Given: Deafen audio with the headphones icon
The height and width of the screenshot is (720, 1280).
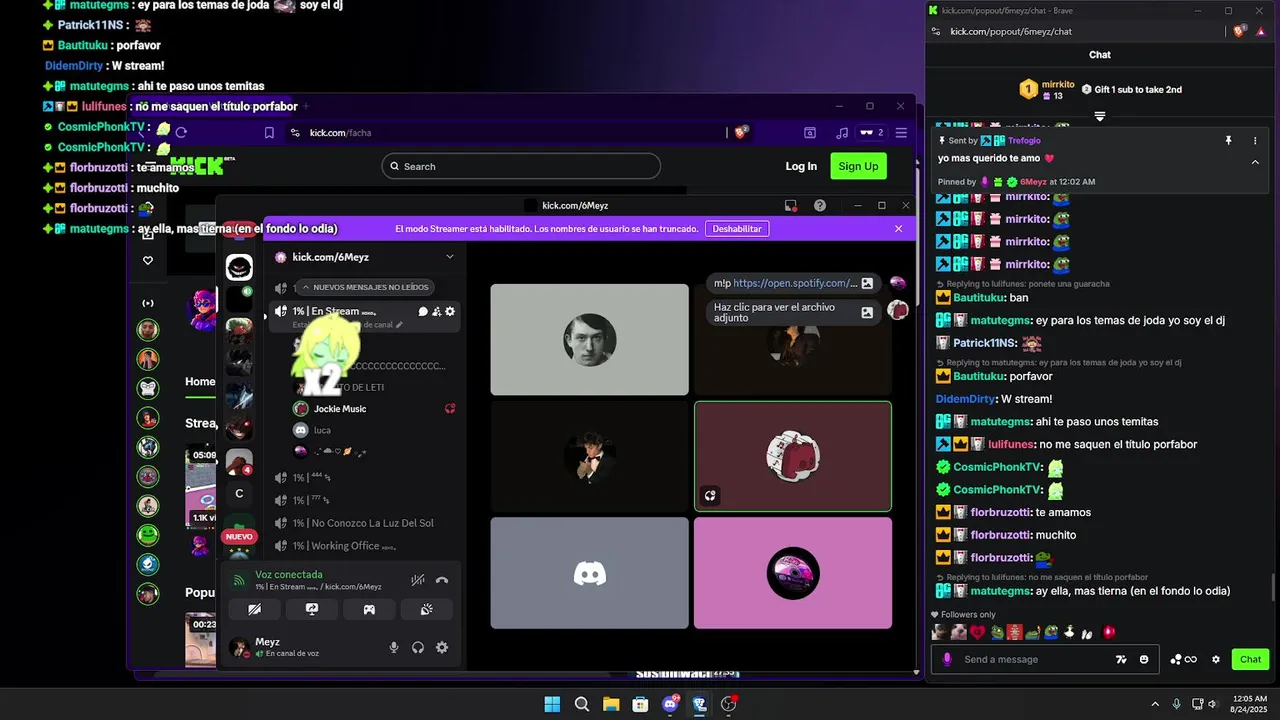Looking at the screenshot, I should (418, 648).
